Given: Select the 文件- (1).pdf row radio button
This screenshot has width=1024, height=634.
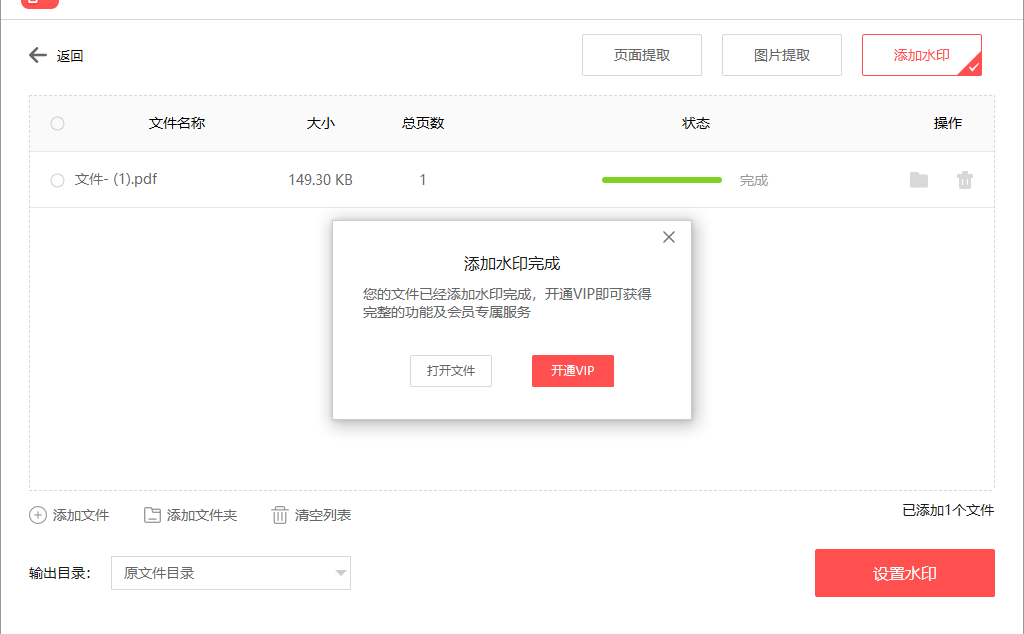Looking at the screenshot, I should tap(57, 180).
